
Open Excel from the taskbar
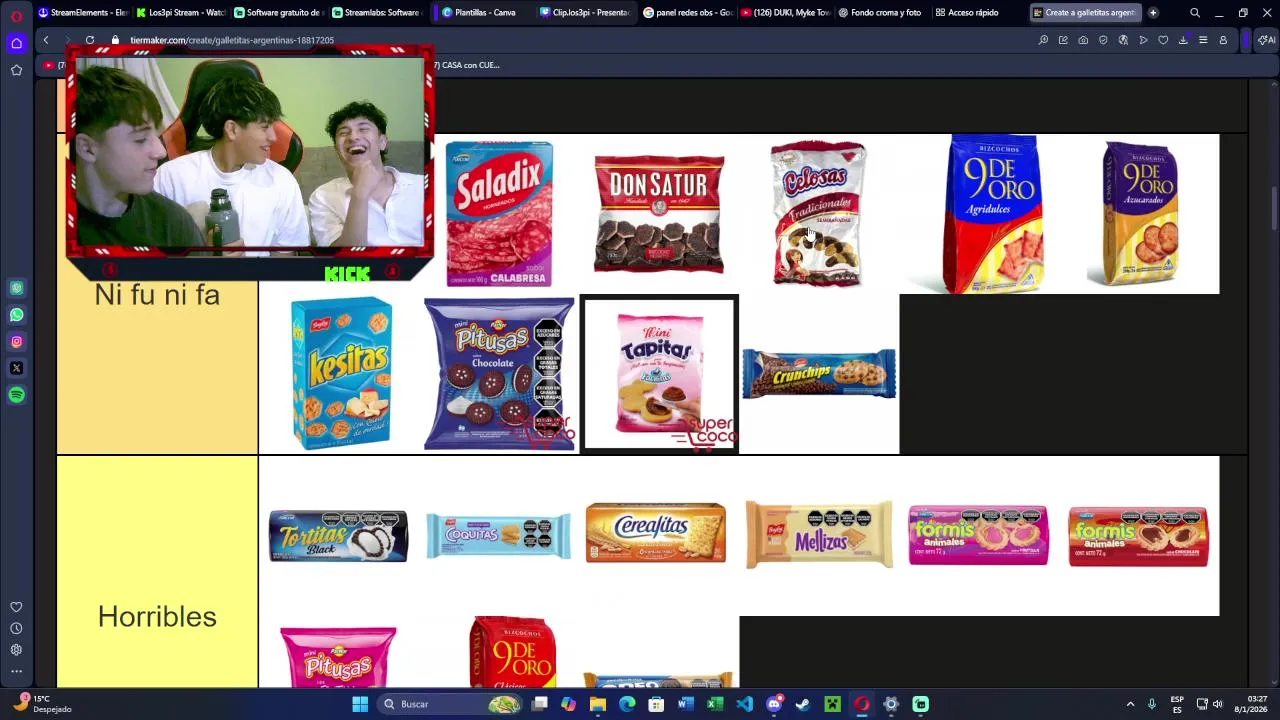click(x=715, y=704)
